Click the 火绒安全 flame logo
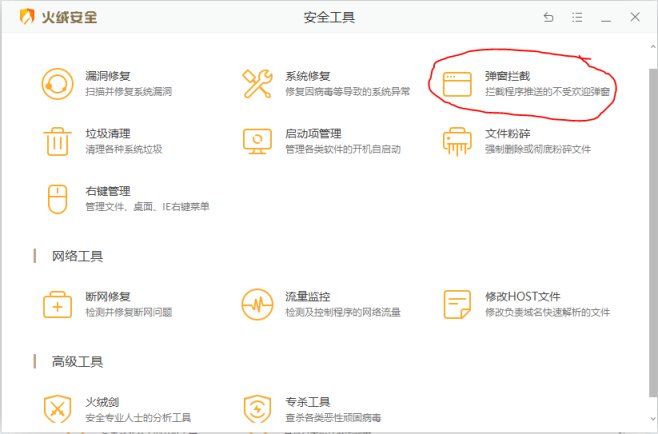The image size is (658, 434). click(x=27, y=17)
